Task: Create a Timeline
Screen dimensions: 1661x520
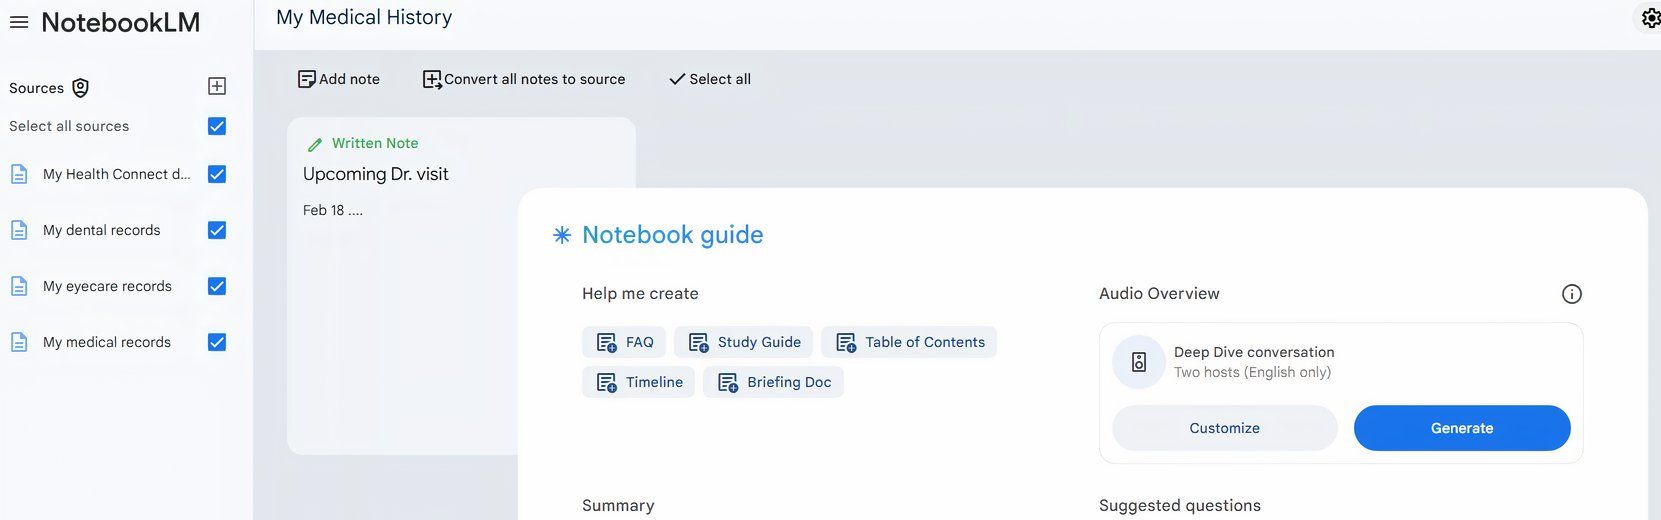Action: coord(638,382)
